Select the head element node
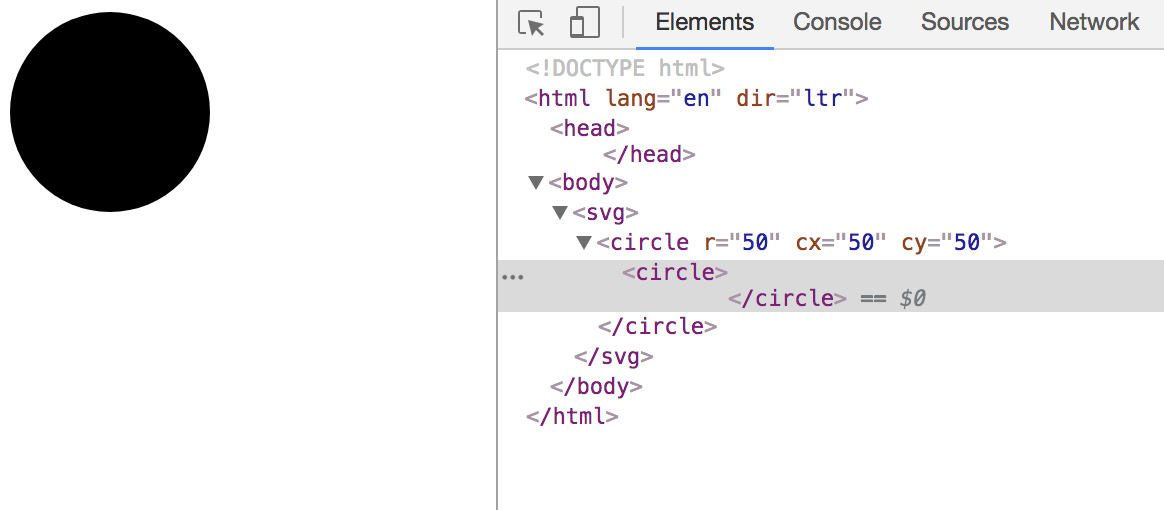Image resolution: width=1164 pixels, height=510 pixels. 589,128
